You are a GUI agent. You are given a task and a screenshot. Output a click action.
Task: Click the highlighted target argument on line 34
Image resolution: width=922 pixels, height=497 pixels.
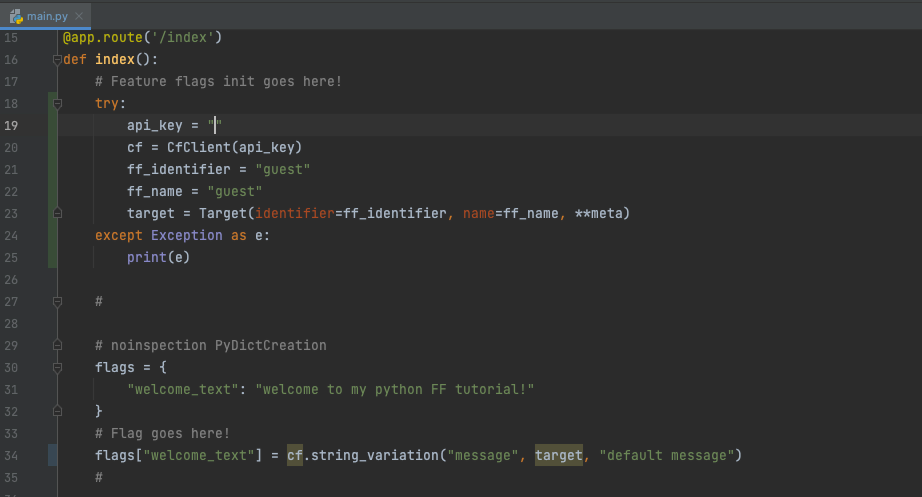coord(559,455)
